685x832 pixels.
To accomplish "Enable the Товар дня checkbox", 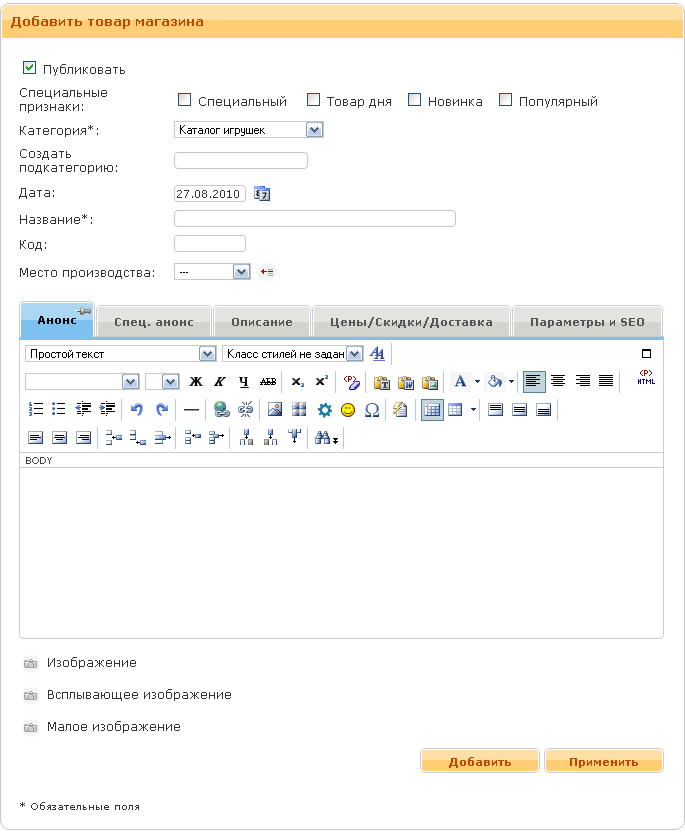I will [x=313, y=100].
